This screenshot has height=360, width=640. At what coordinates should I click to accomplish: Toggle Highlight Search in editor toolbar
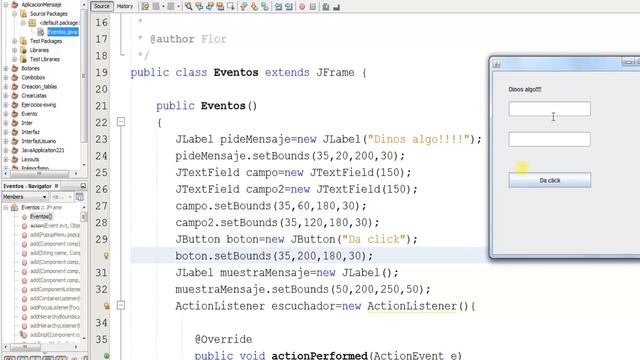pos(220,7)
